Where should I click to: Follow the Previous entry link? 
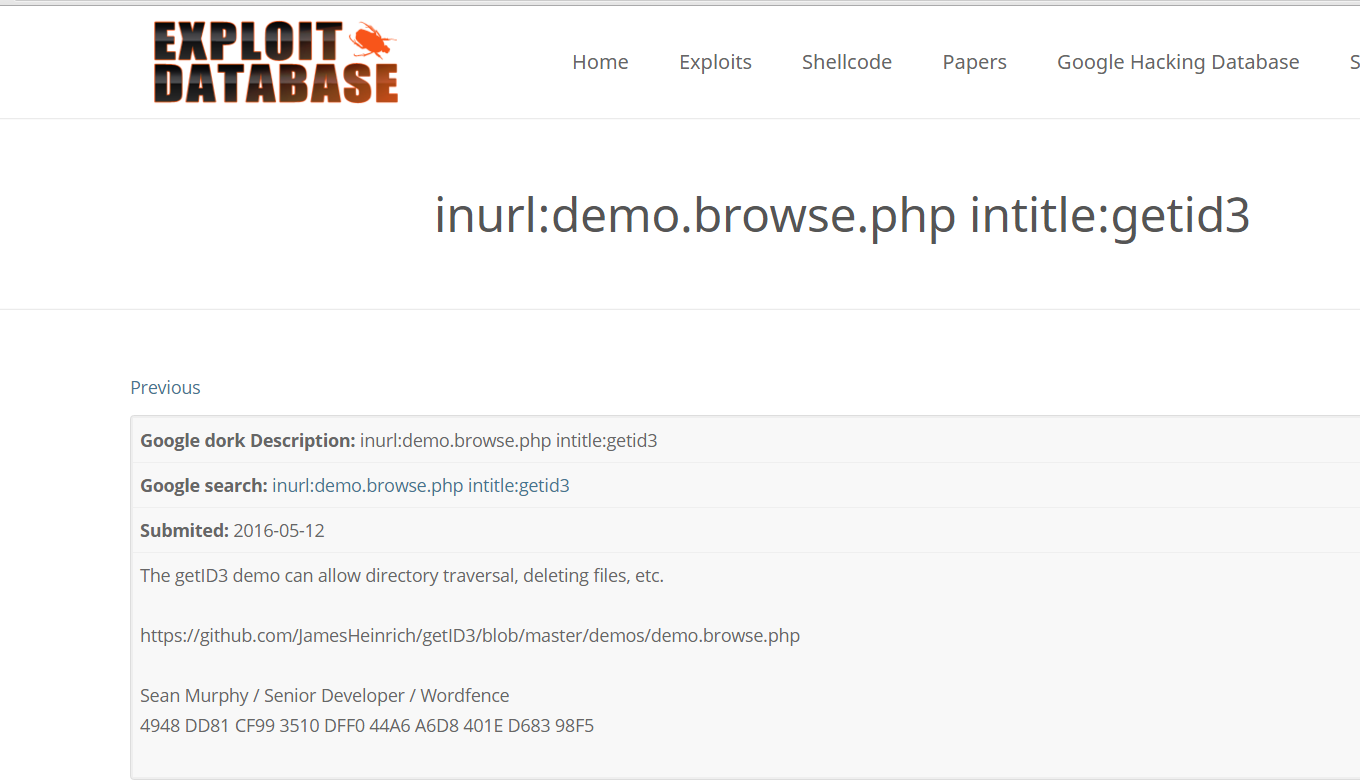[x=165, y=388]
